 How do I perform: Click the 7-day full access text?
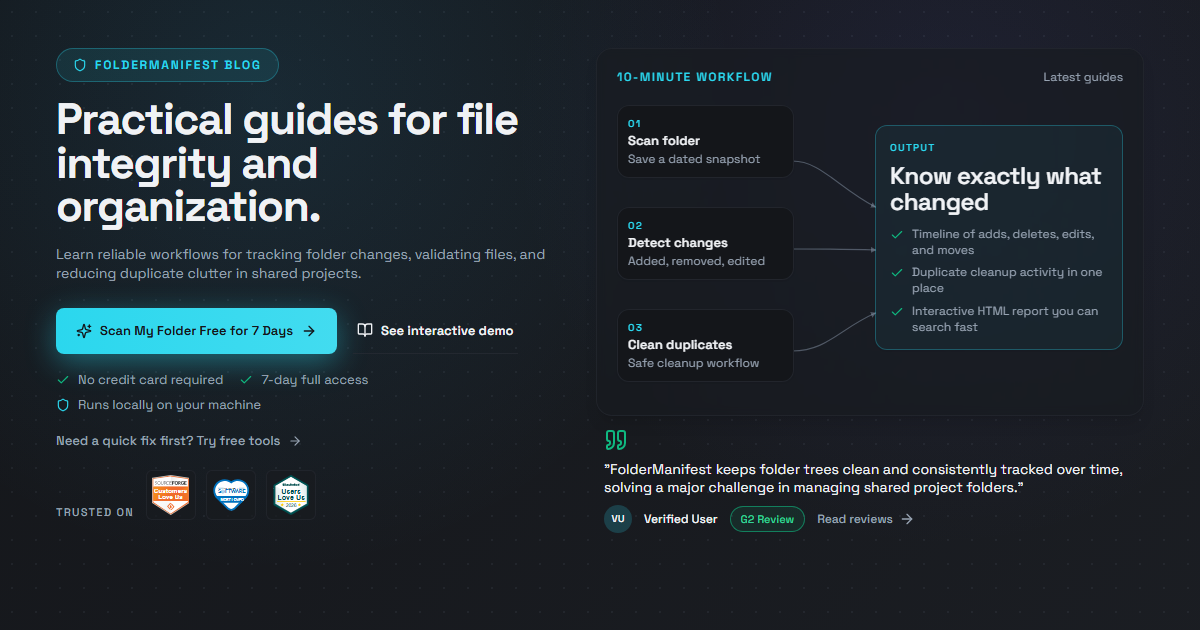pos(314,380)
